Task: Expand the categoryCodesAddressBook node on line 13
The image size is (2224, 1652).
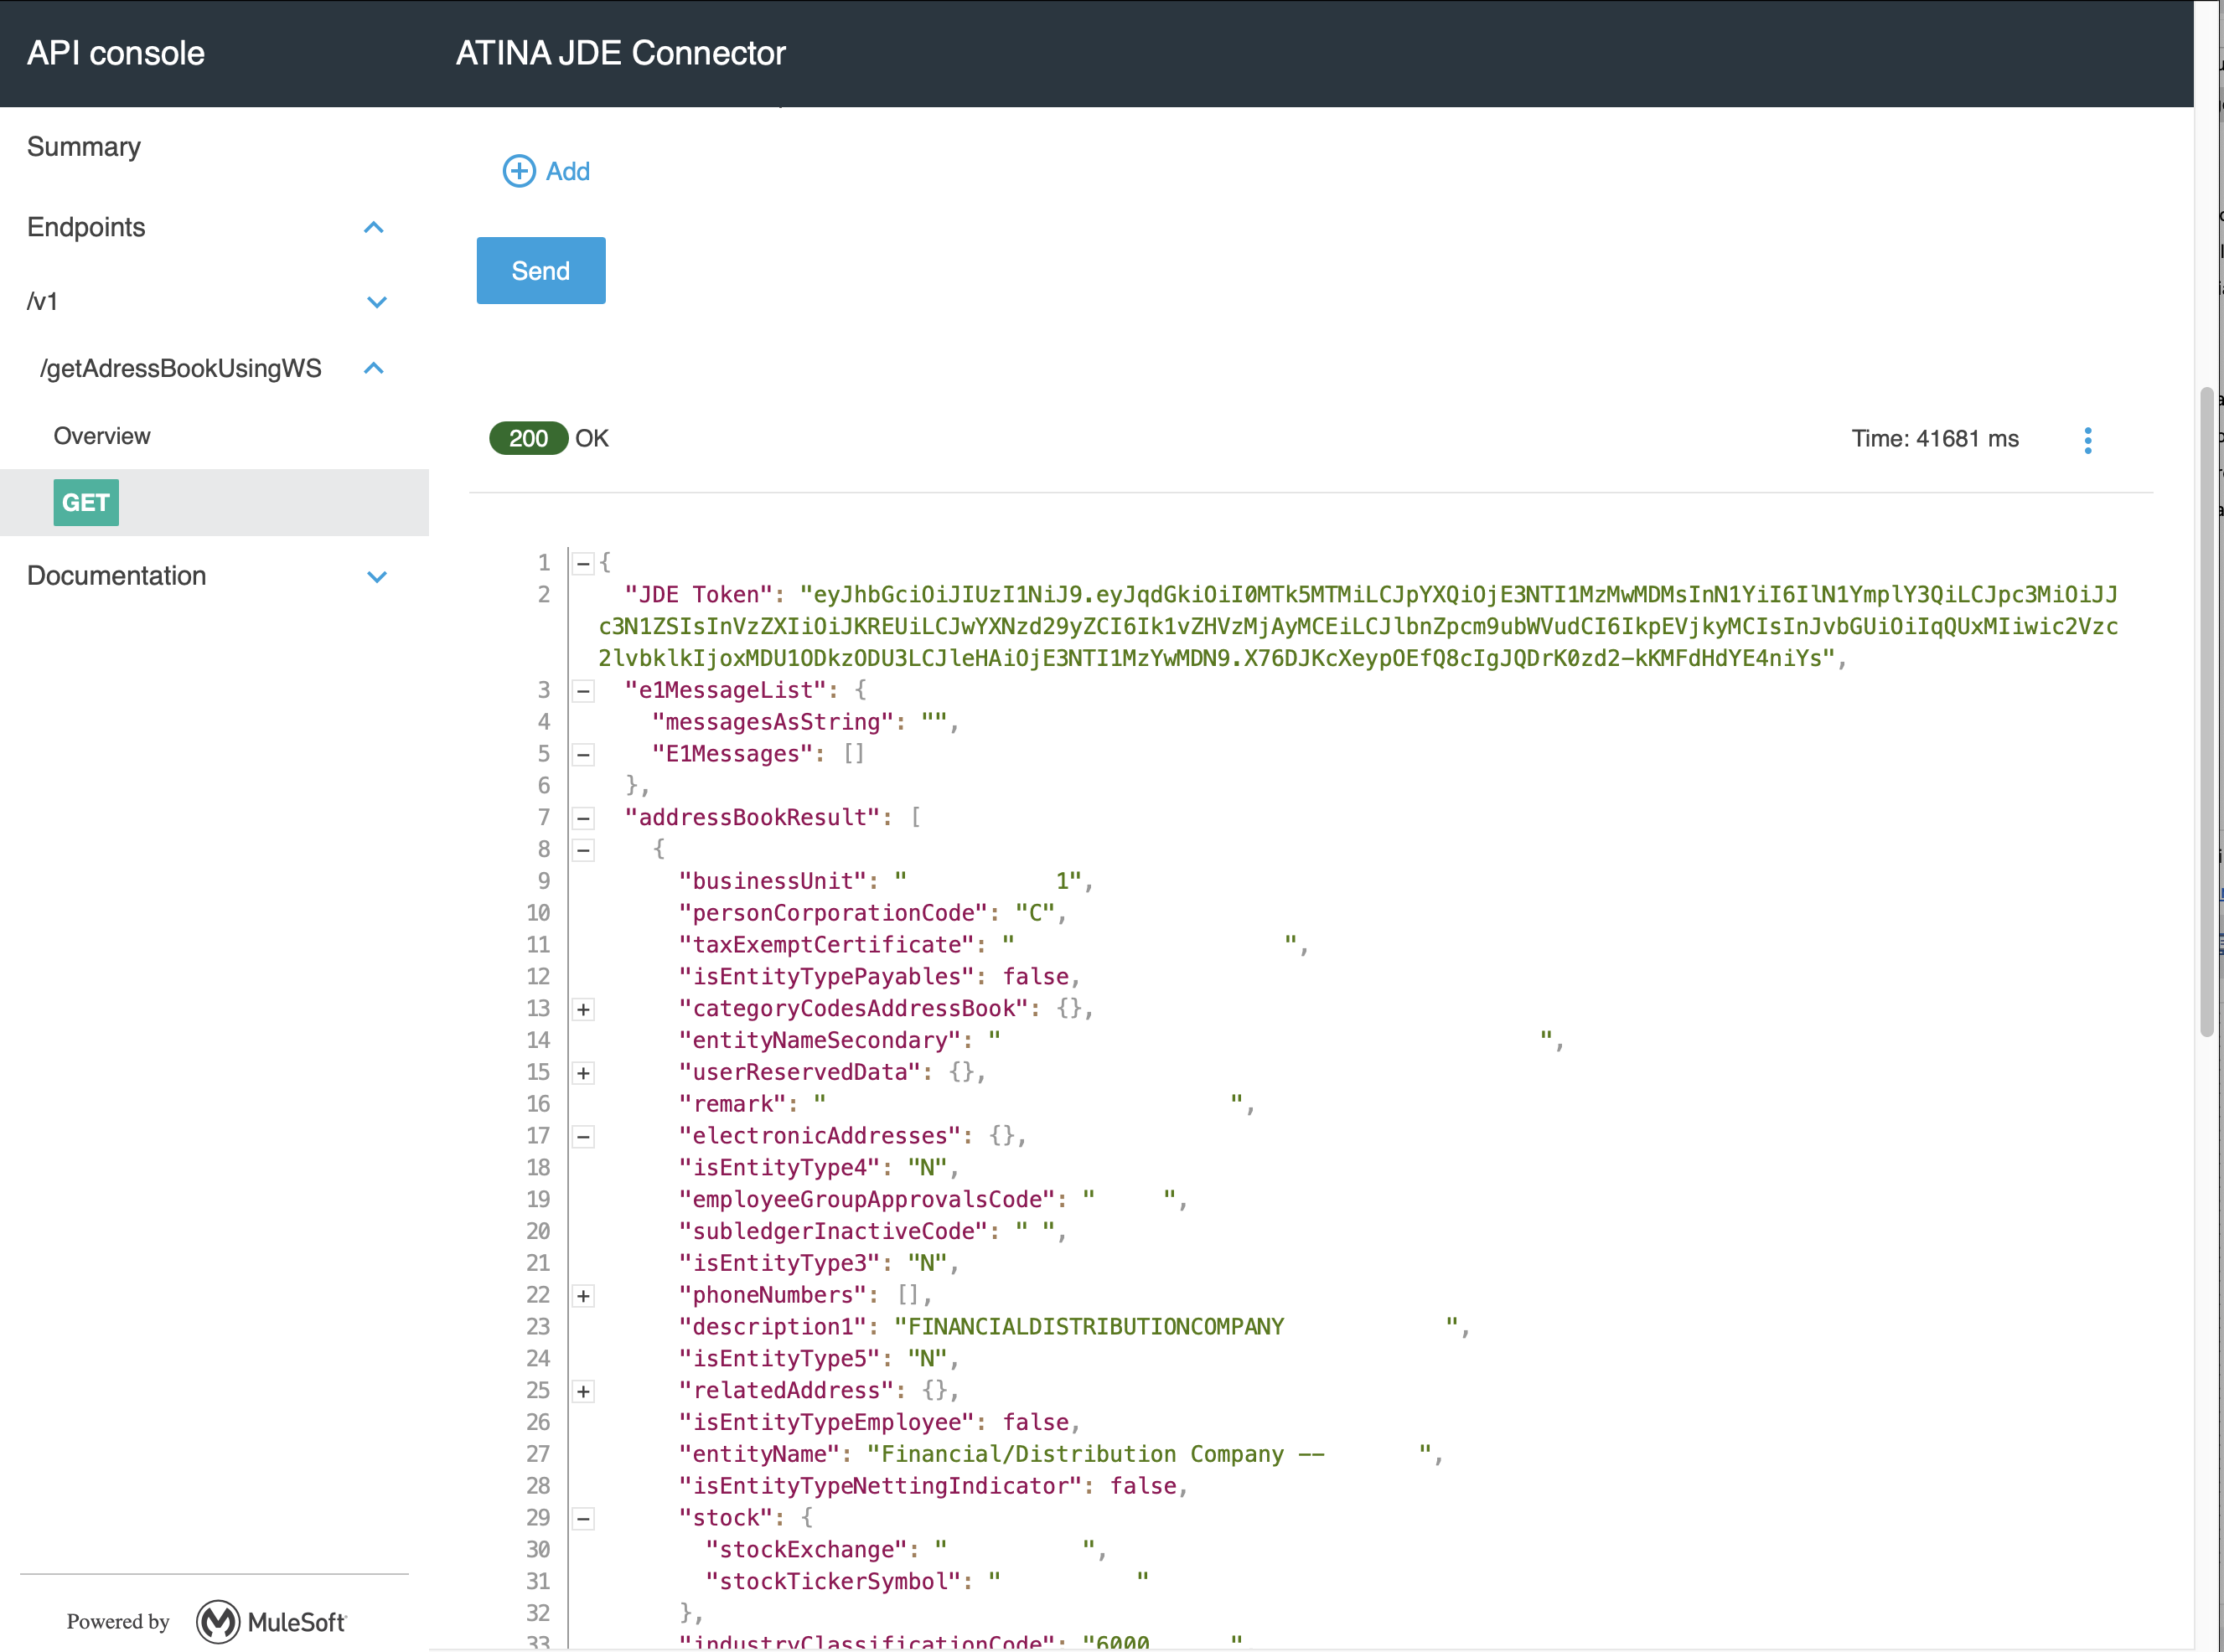Action: [583, 1009]
